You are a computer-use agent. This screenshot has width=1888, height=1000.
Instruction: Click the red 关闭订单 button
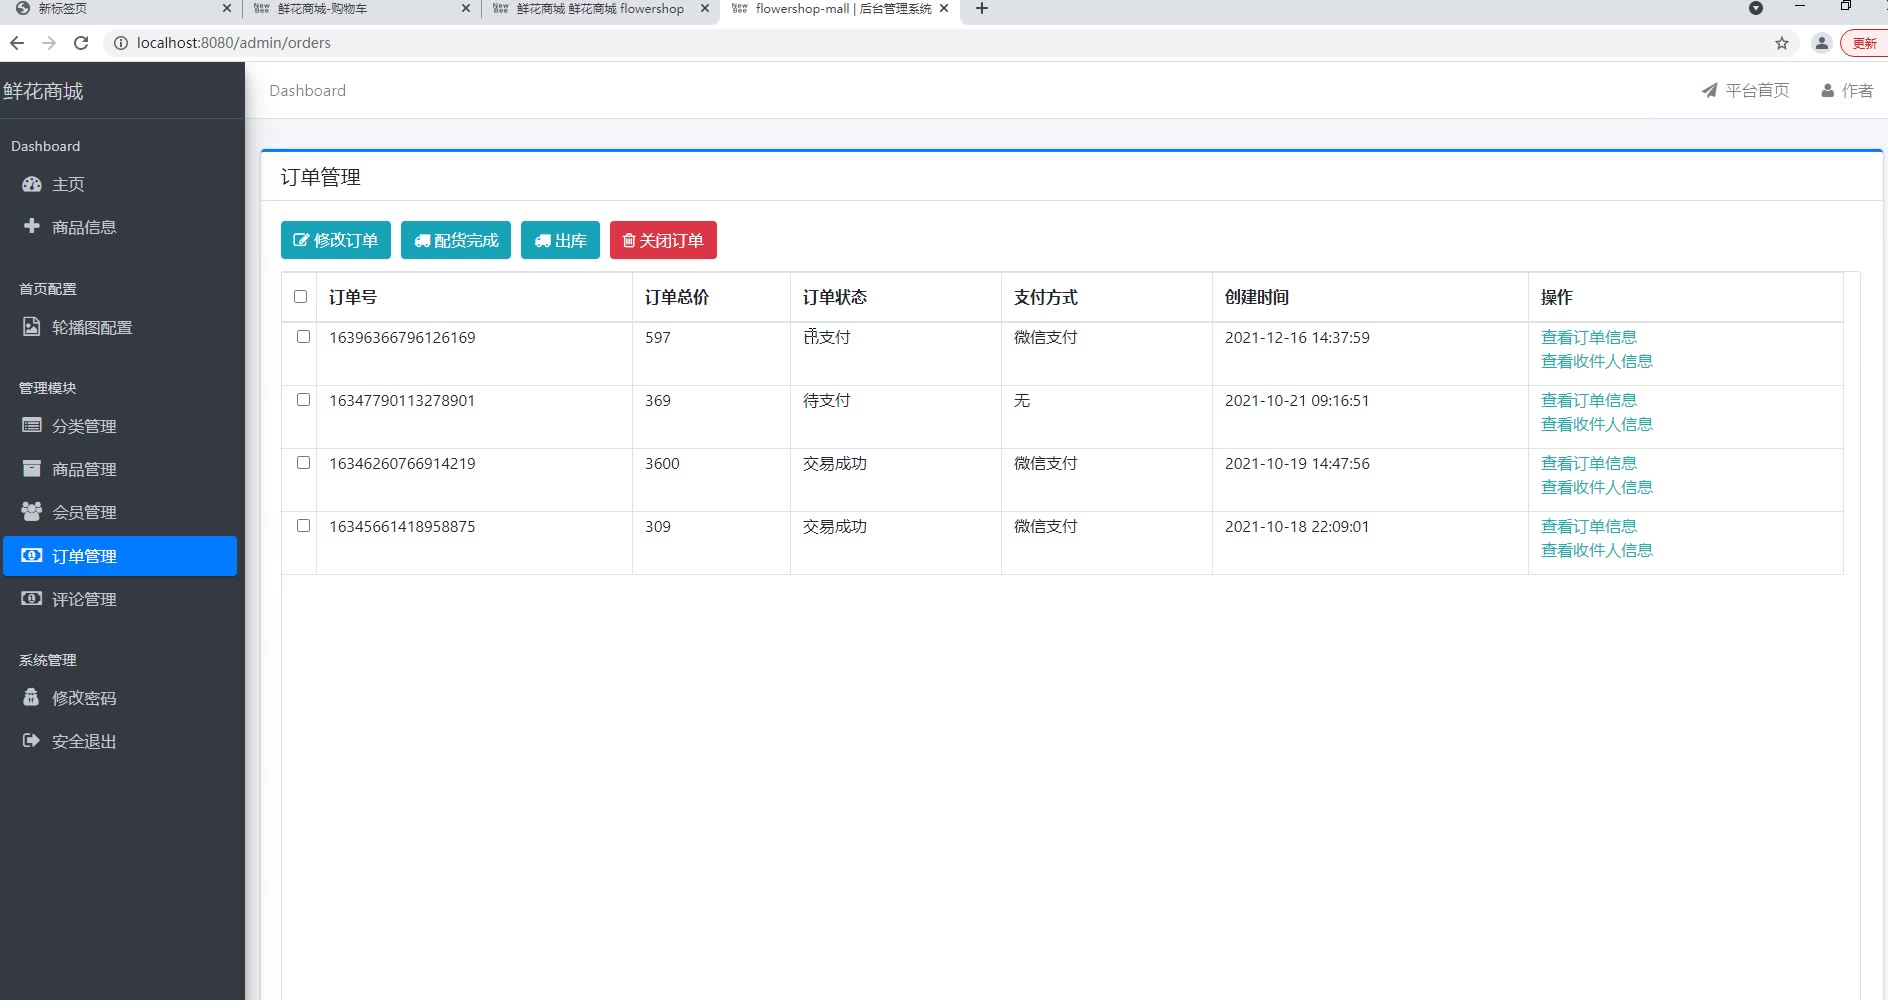point(663,240)
